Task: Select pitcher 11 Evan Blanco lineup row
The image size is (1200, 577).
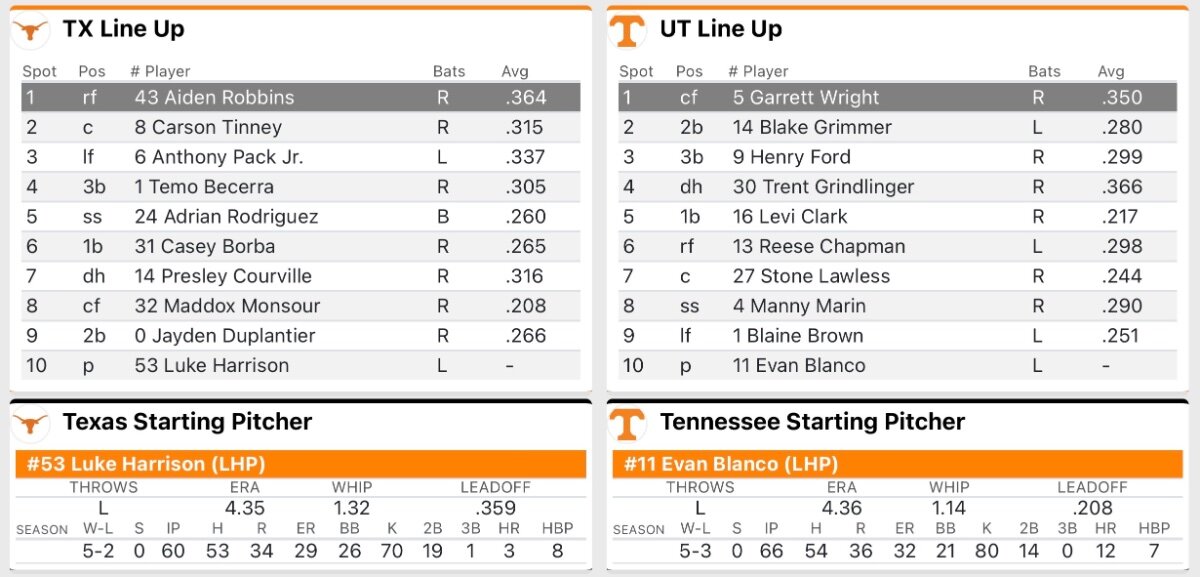Action: (x=897, y=365)
